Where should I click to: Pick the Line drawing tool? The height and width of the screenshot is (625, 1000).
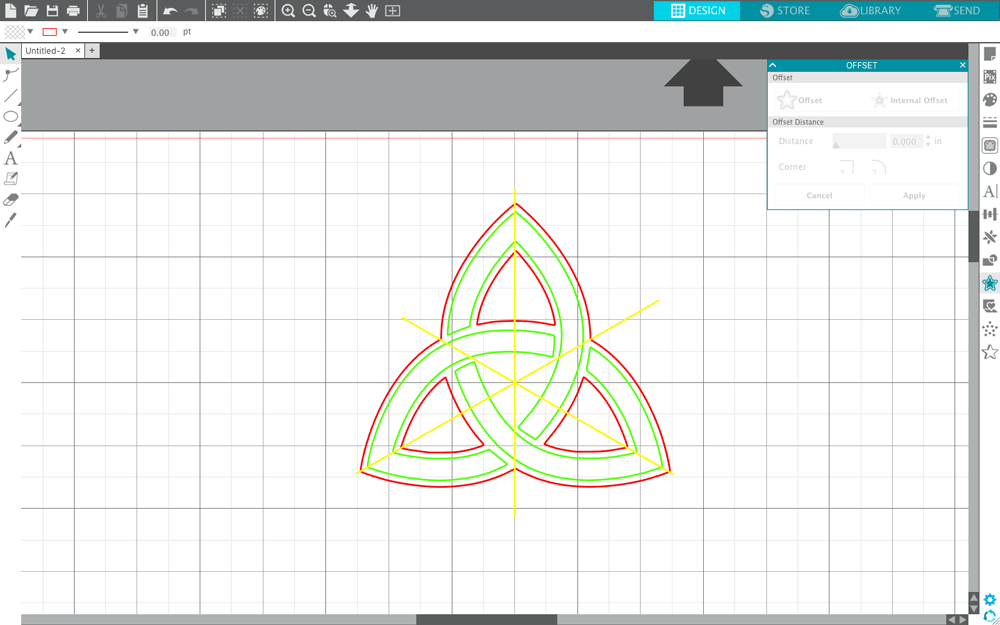pyautogui.click(x=10, y=96)
